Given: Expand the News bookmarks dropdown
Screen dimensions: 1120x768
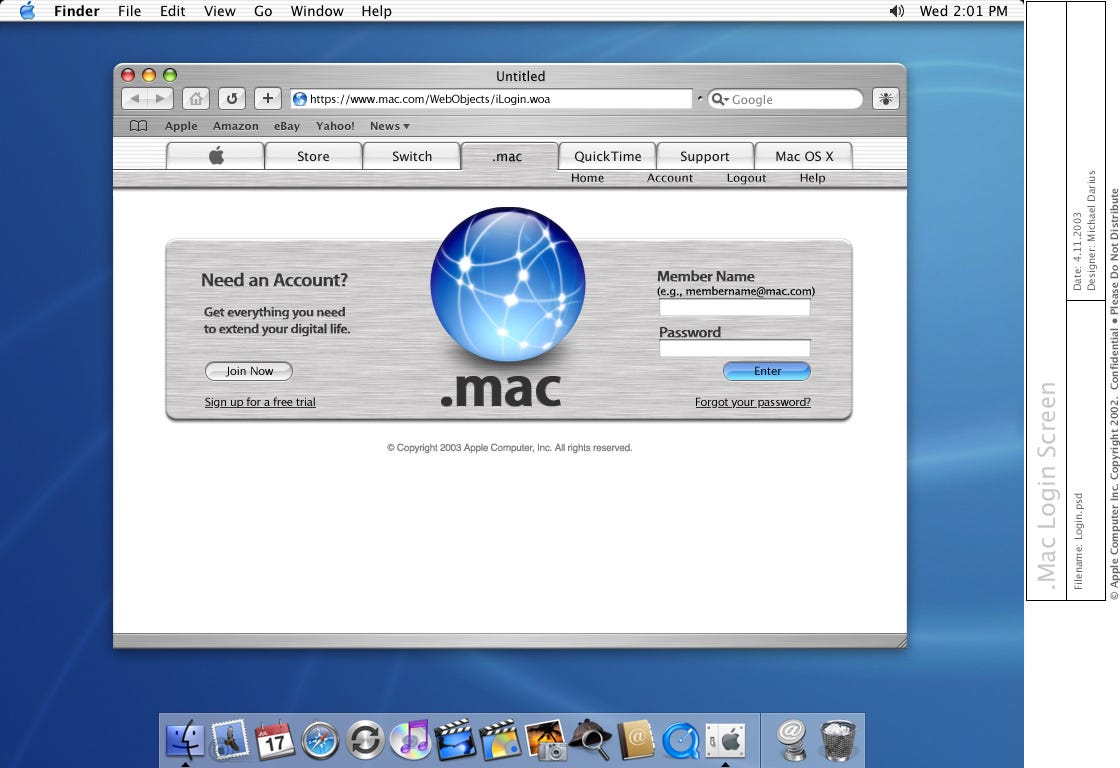Looking at the screenshot, I should point(389,126).
